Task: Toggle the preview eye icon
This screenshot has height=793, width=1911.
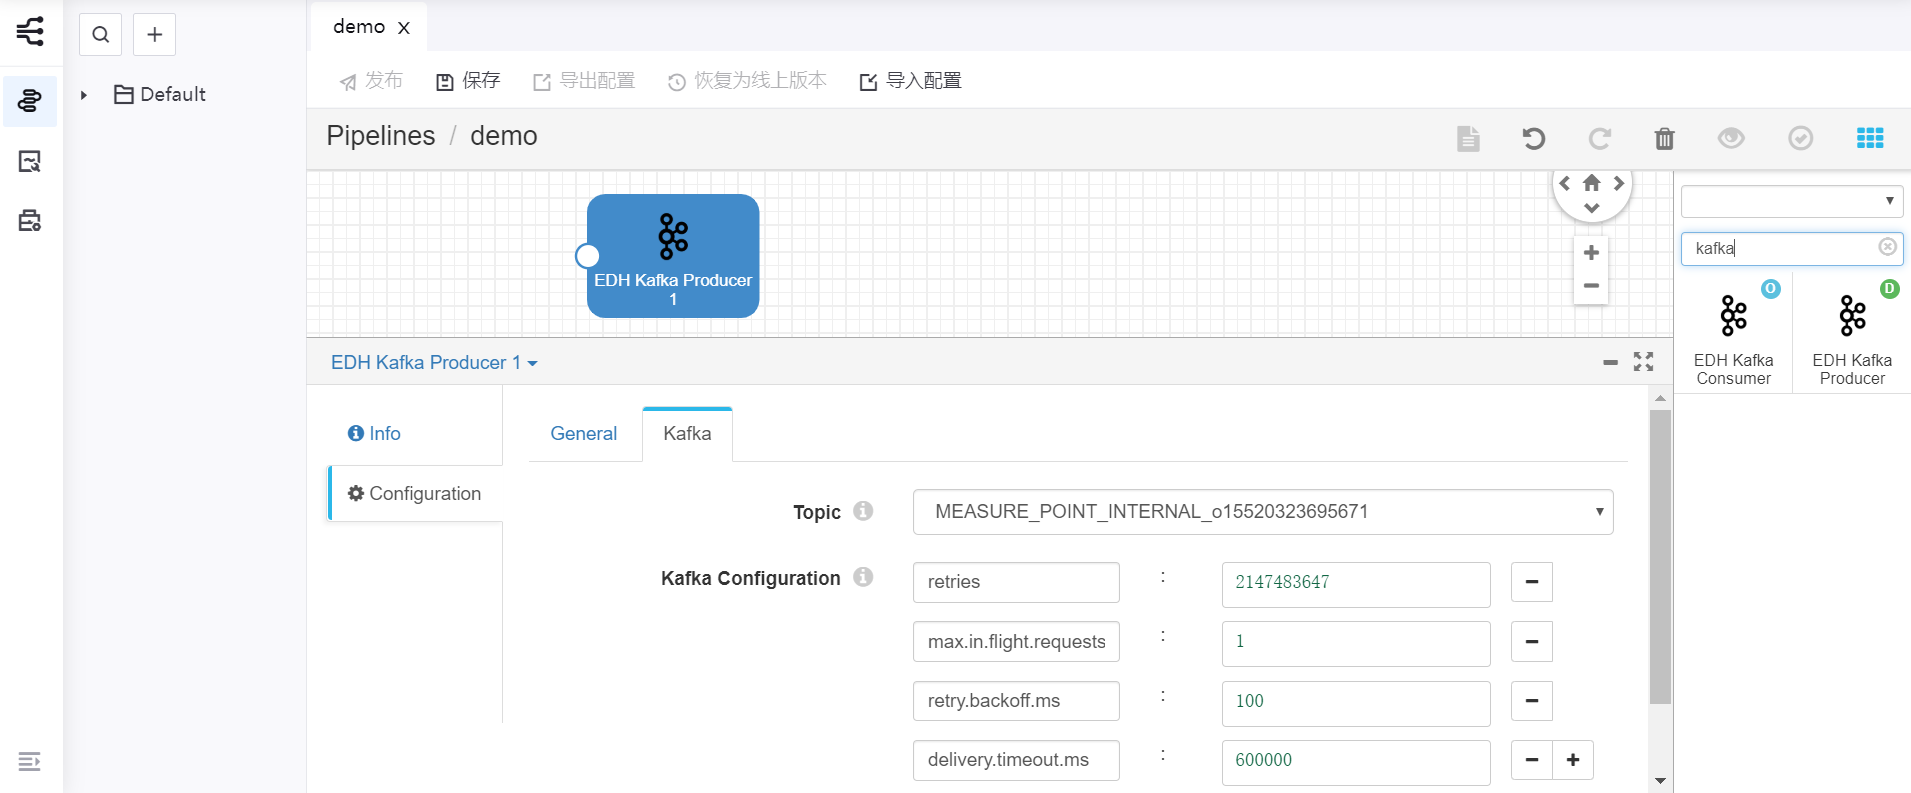Action: [x=1731, y=138]
